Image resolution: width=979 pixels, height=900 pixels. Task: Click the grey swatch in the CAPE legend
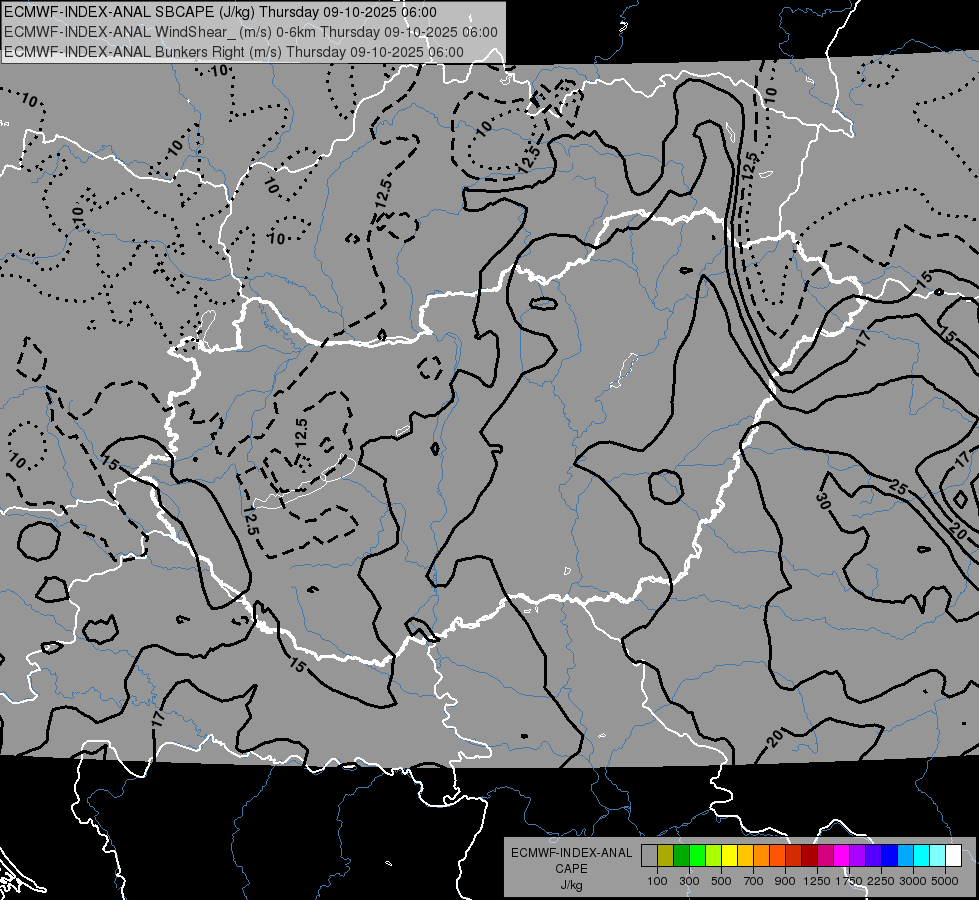click(x=649, y=856)
